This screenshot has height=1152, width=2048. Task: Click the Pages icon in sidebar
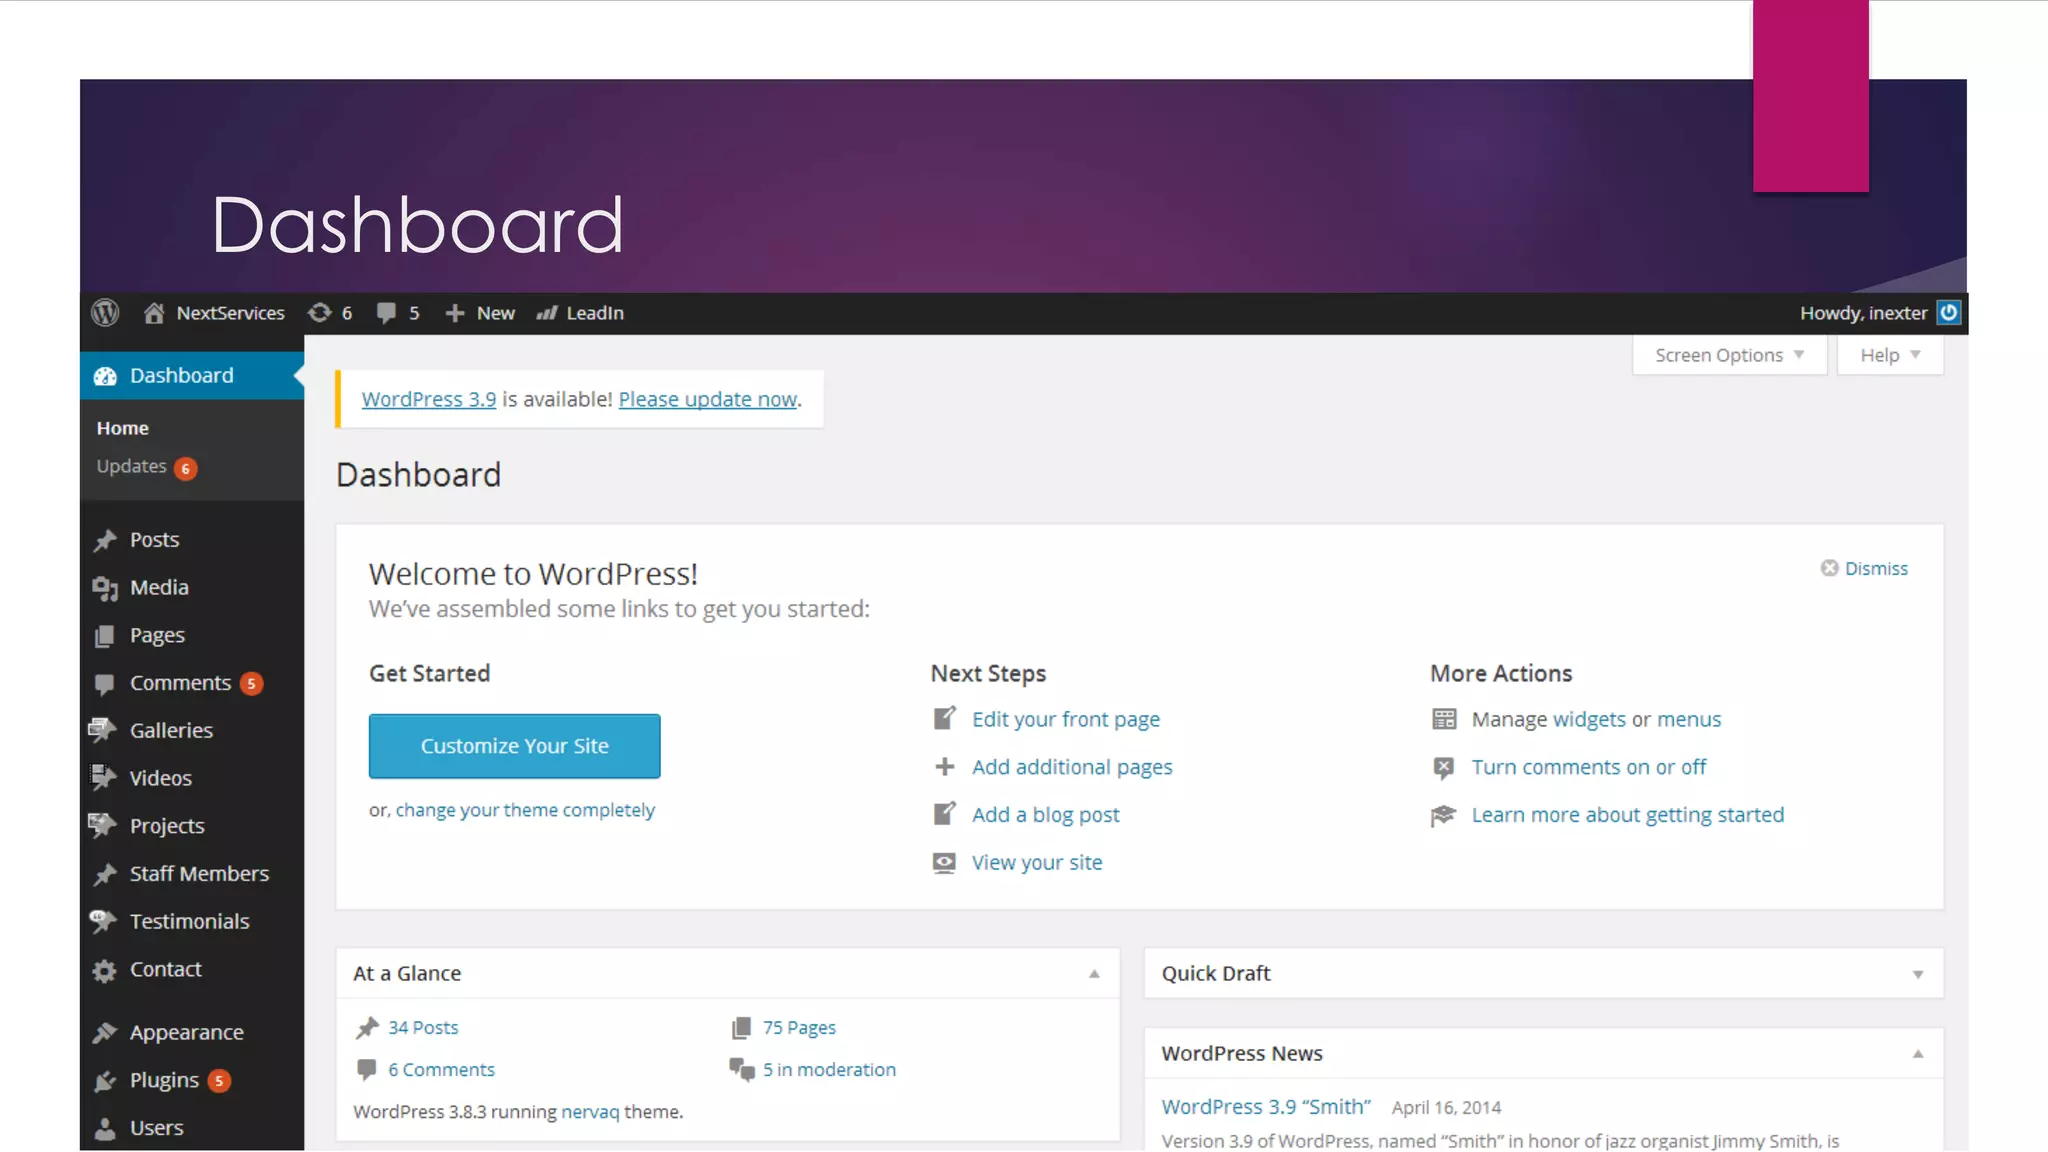(104, 636)
